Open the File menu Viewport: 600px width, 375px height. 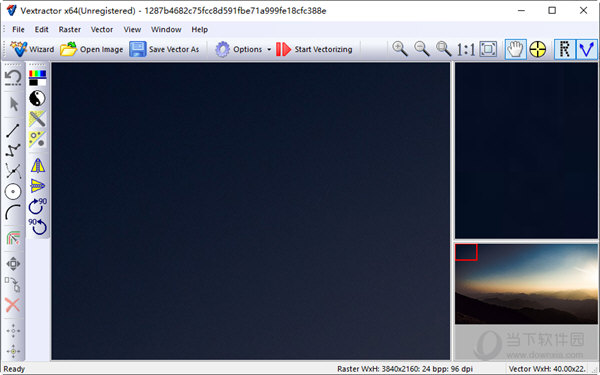[x=18, y=29]
